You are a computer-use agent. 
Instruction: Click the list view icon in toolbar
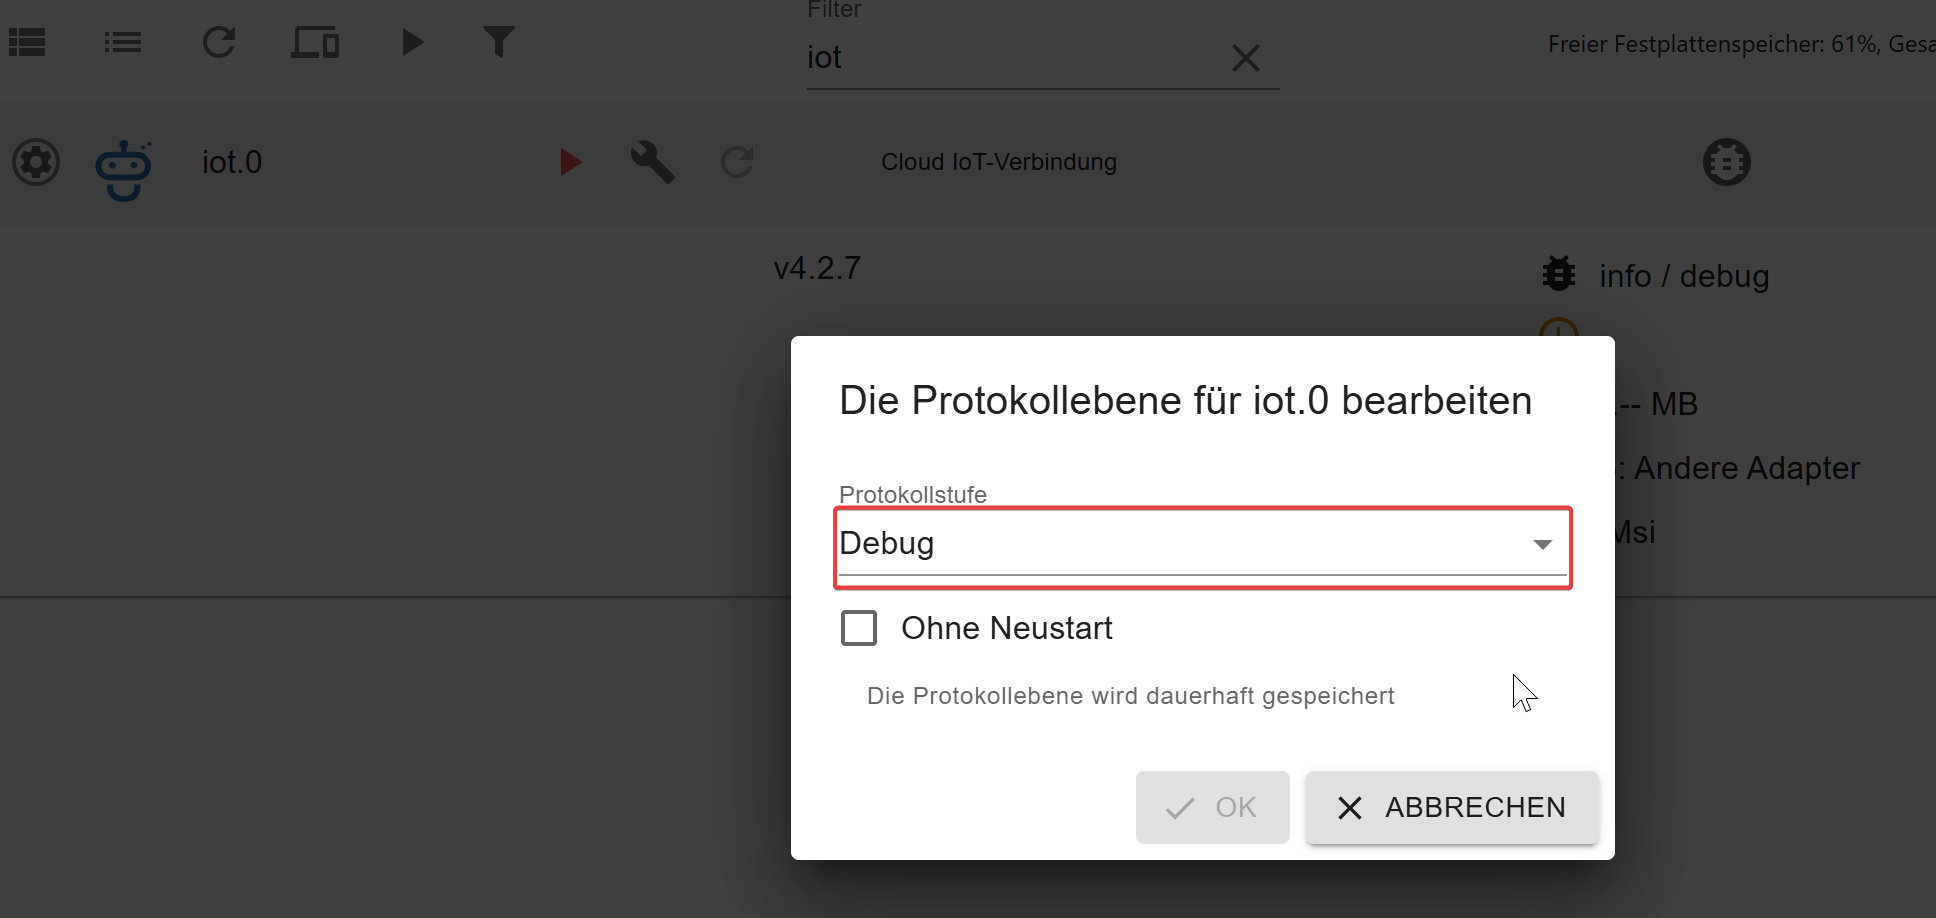(122, 43)
